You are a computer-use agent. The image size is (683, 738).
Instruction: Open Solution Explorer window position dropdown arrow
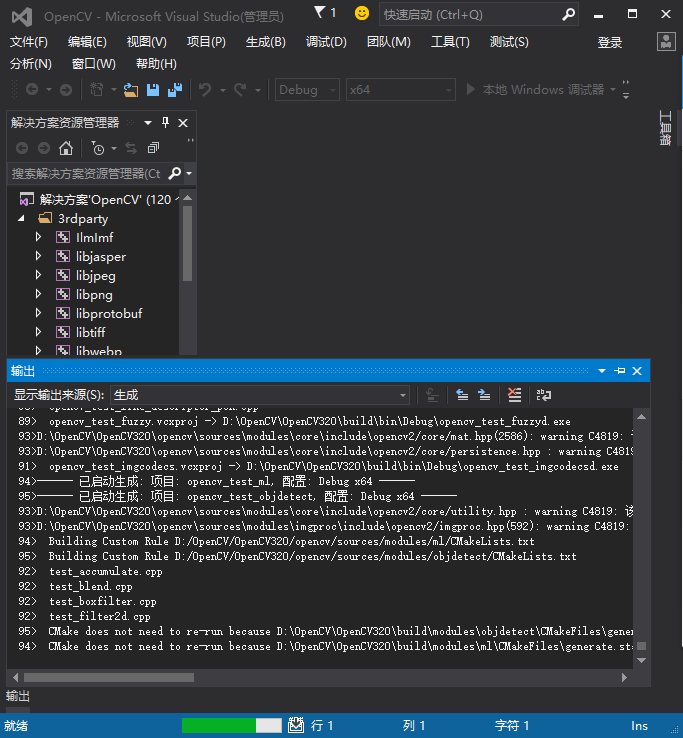tap(148, 123)
